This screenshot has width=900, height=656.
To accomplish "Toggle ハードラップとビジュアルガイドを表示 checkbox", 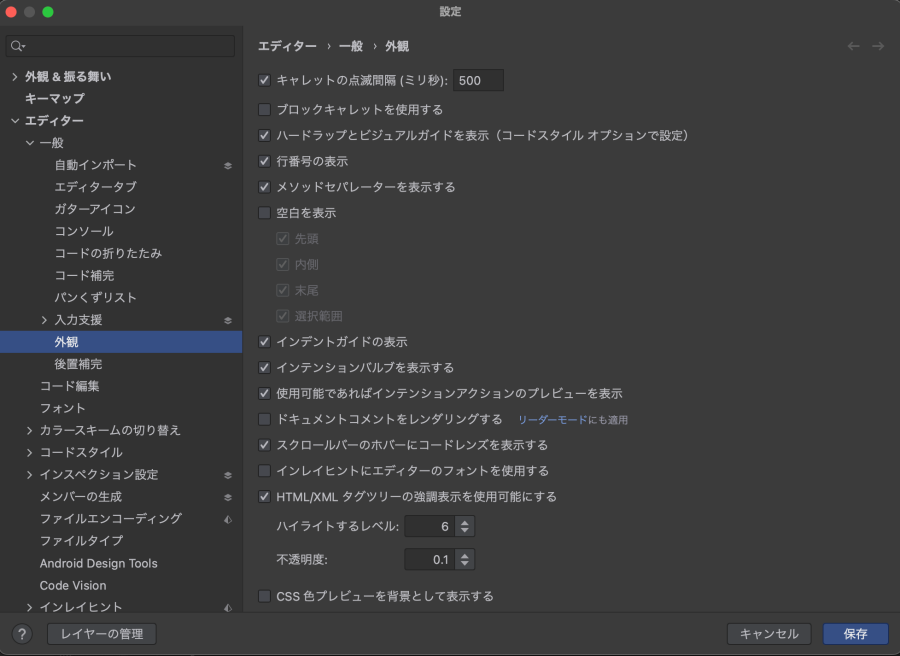I will (x=265, y=135).
